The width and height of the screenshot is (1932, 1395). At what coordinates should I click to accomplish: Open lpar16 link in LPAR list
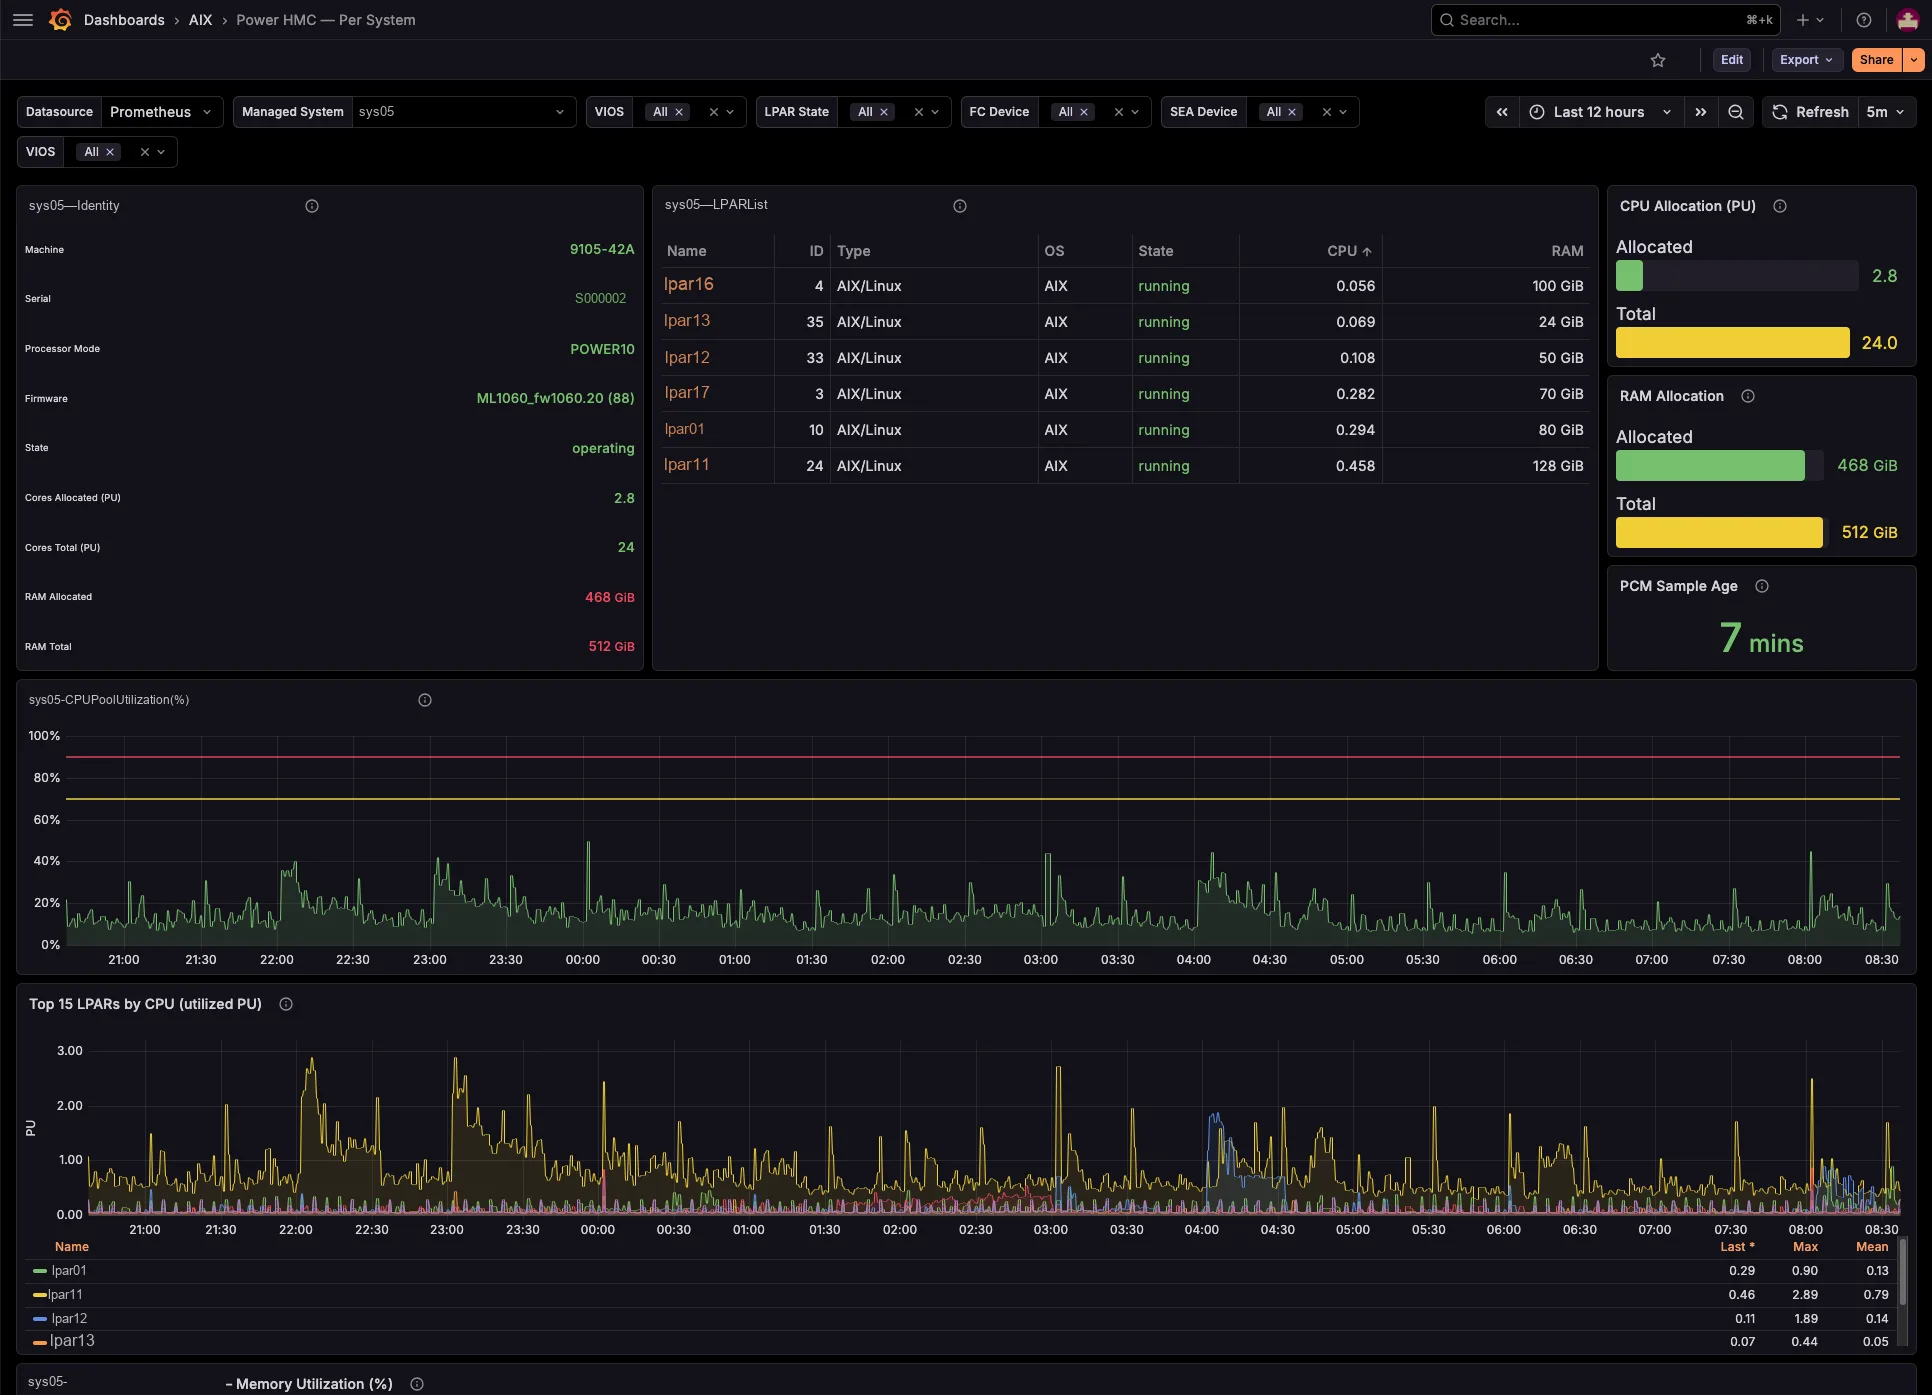pyautogui.click(x=688, y=284)
